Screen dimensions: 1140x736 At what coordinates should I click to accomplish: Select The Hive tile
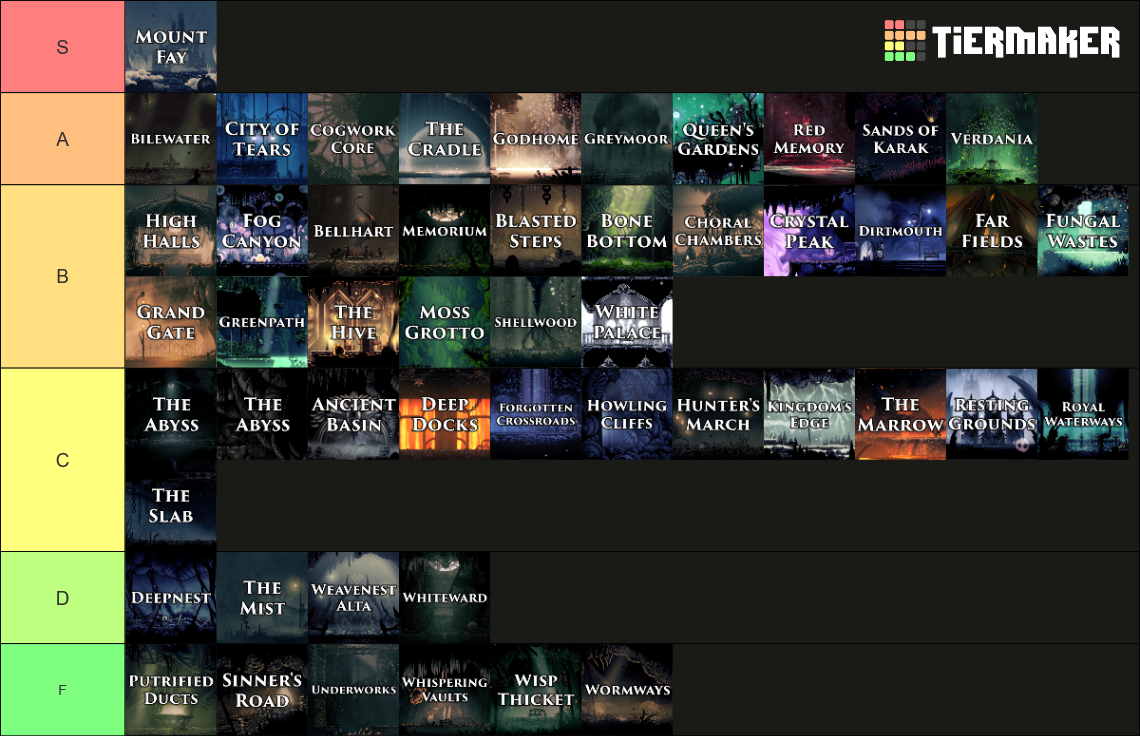[x=353, y=321]
